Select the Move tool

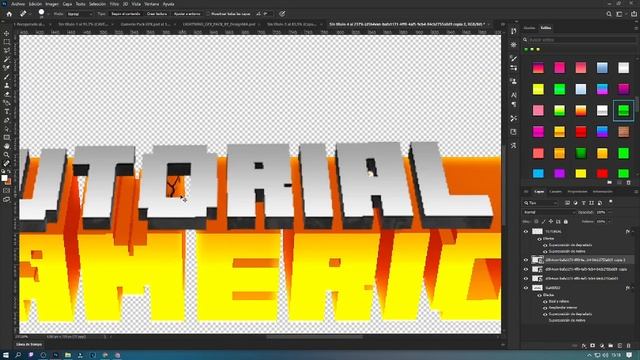coord(7,33)
